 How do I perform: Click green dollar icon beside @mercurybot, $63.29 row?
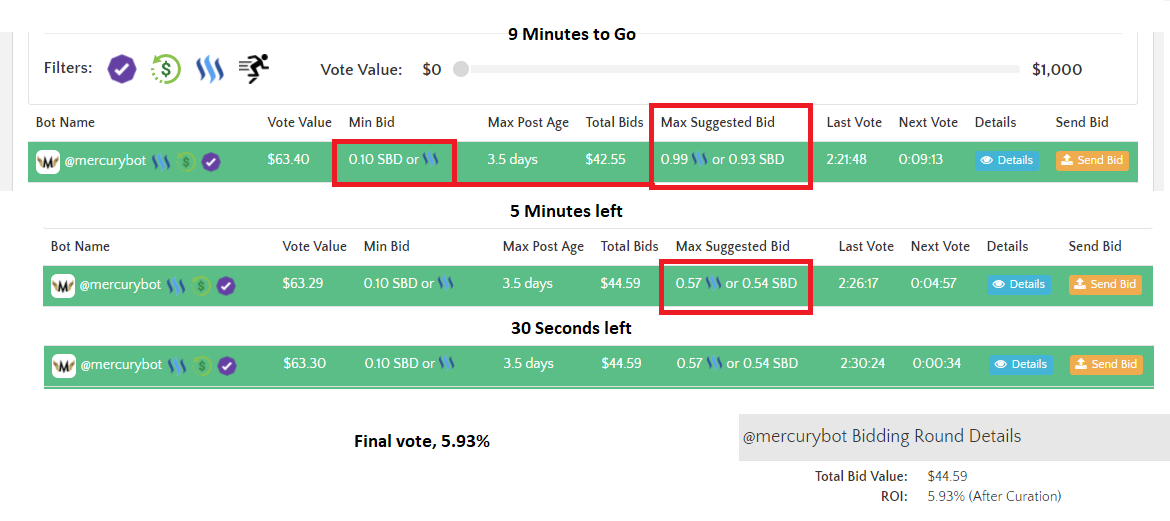point(201,285)
